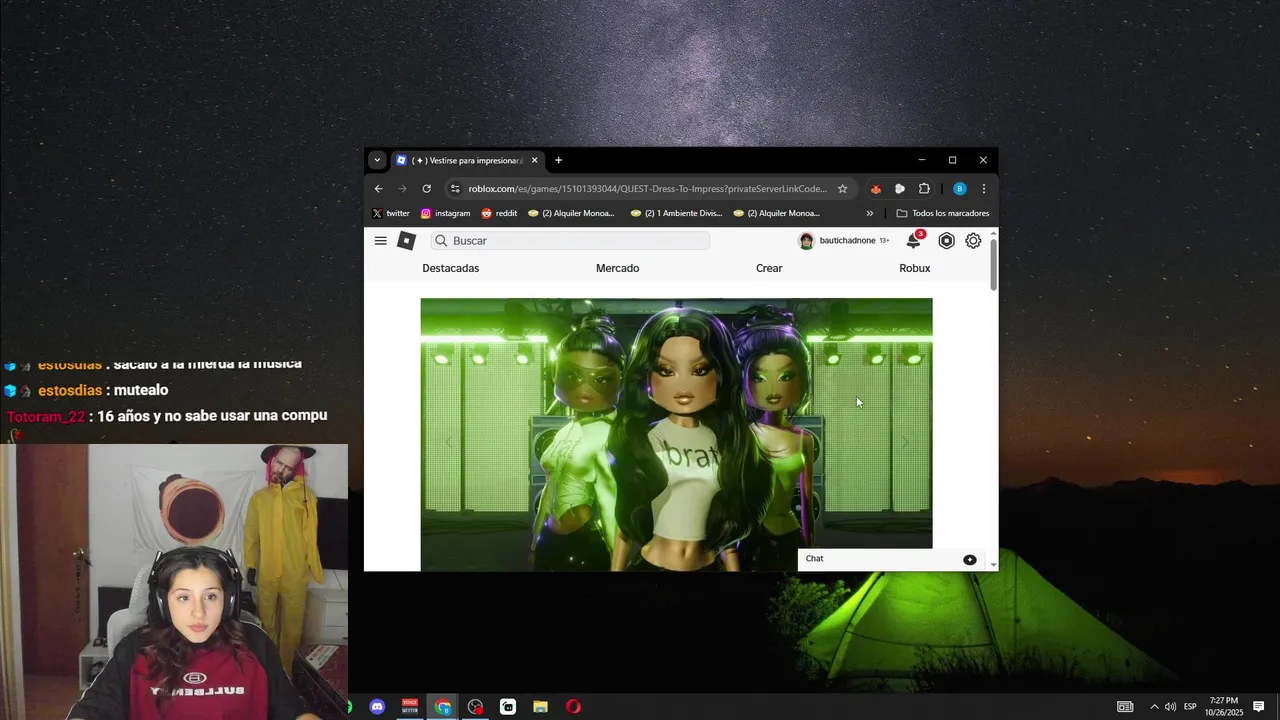The width and height of the screenshot is (1280, 720).
Task: Click the scrollbar down arrow
Action: pyautogui.click(x=993, y=565)
